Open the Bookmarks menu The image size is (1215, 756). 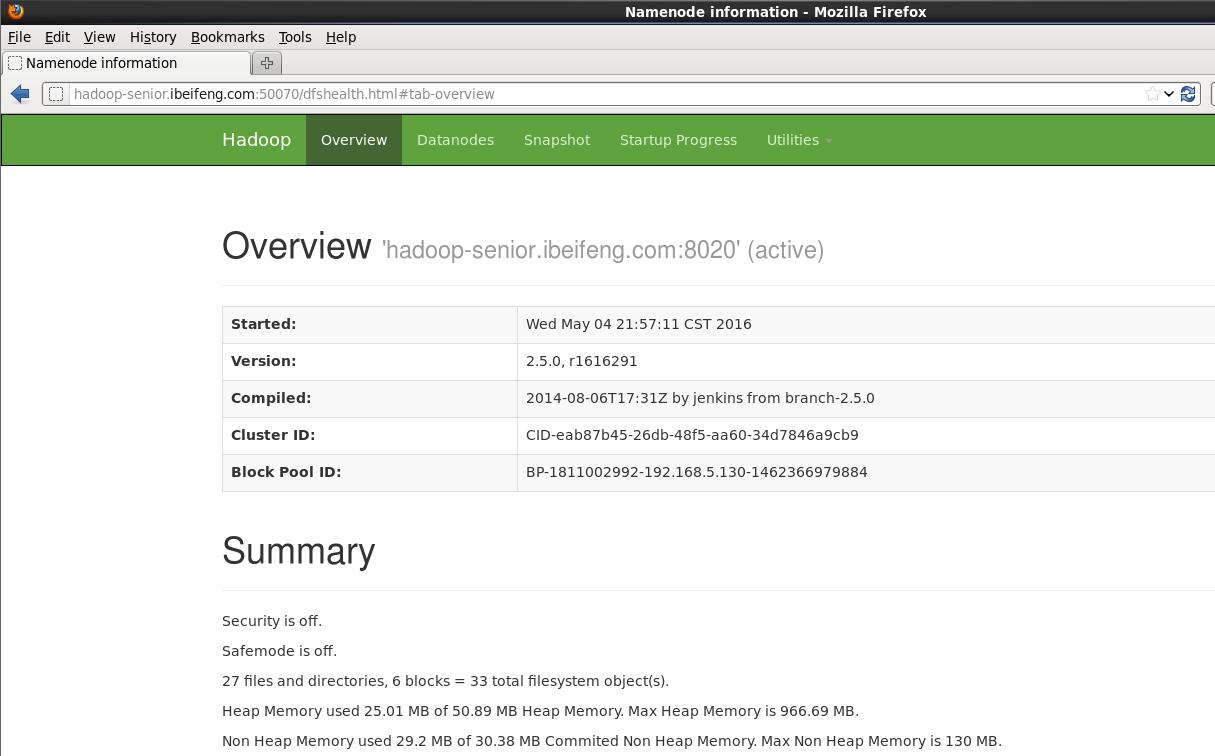(x=227, y=37)
